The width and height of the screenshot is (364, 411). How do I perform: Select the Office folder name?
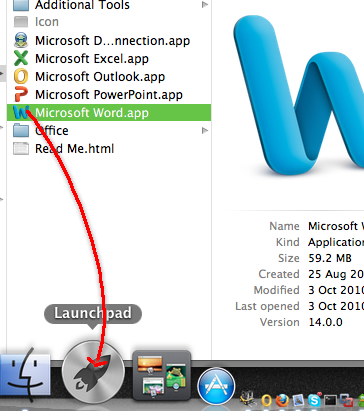52,131
